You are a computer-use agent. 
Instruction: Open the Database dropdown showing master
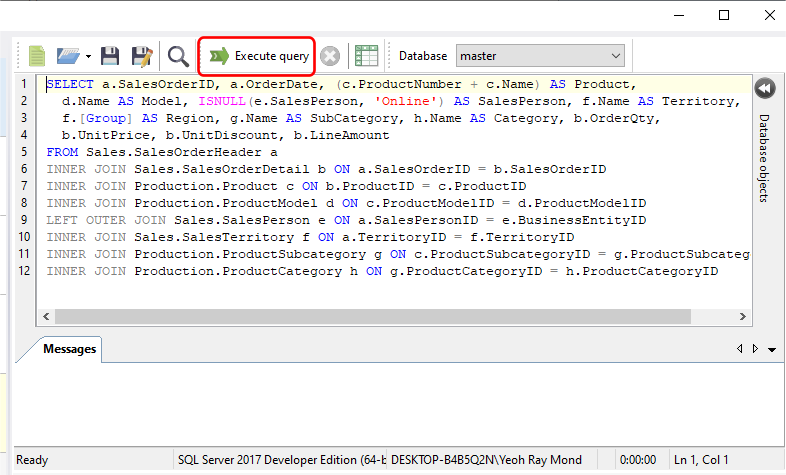540,56
